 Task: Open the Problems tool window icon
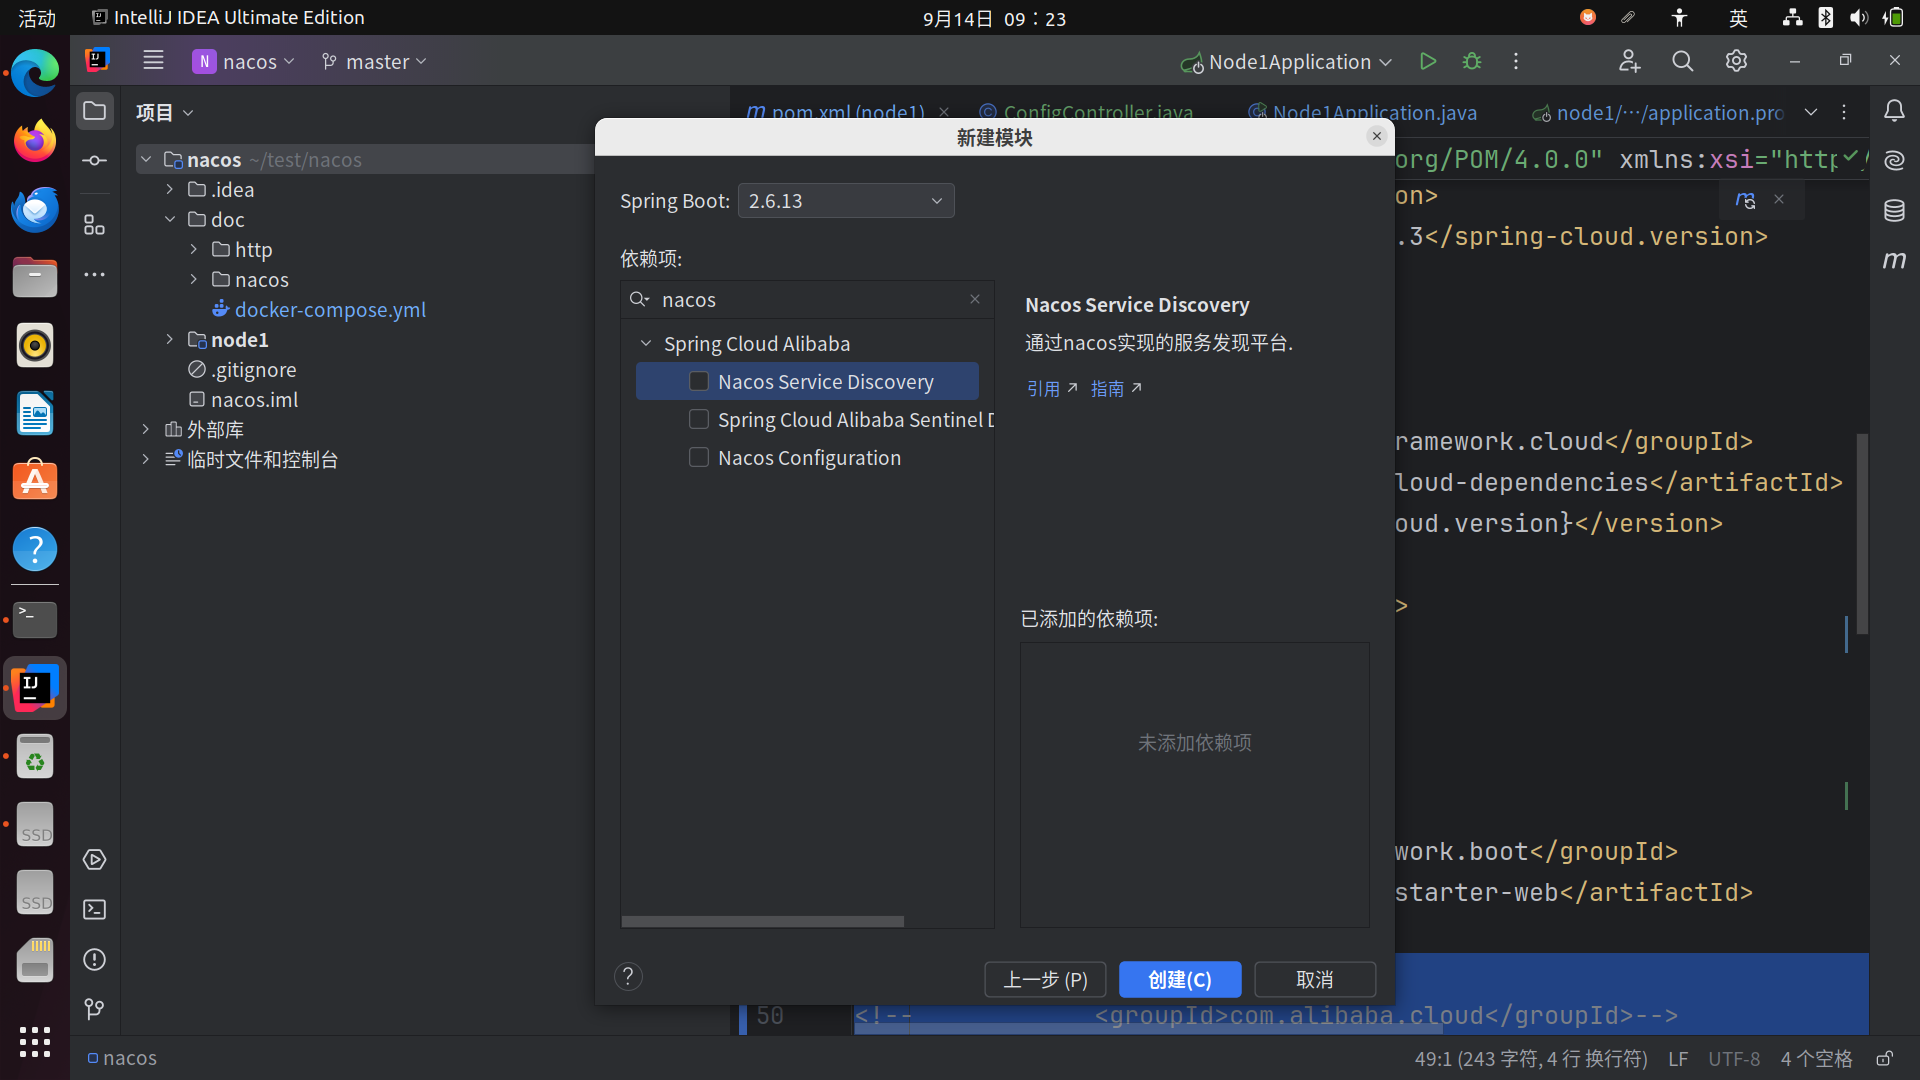[95, 960]
